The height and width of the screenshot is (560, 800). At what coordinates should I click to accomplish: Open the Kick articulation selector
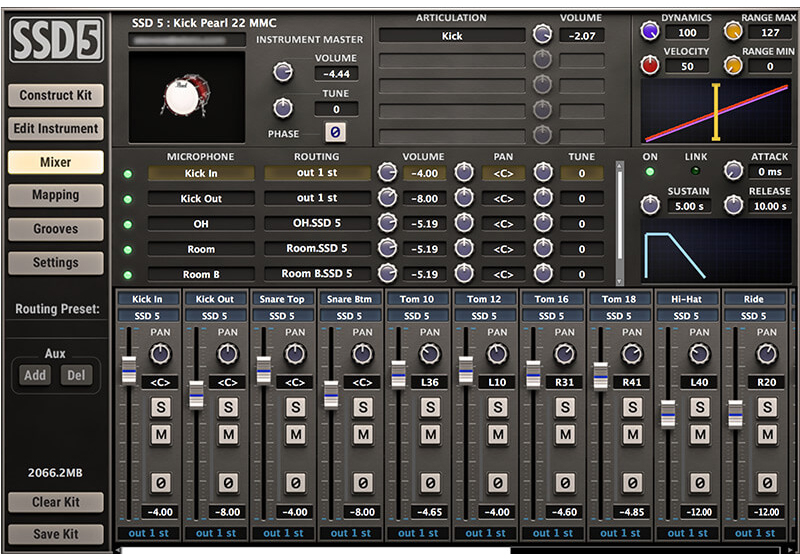click(x=452, y=36)
